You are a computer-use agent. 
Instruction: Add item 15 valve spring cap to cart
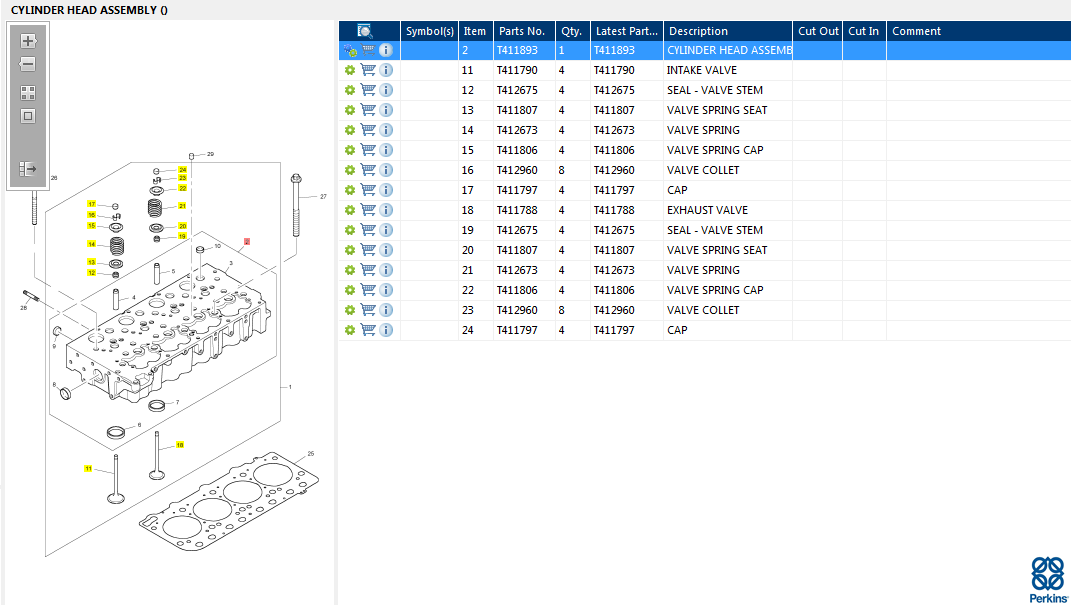pyautogui.click(x=368, y=150)
